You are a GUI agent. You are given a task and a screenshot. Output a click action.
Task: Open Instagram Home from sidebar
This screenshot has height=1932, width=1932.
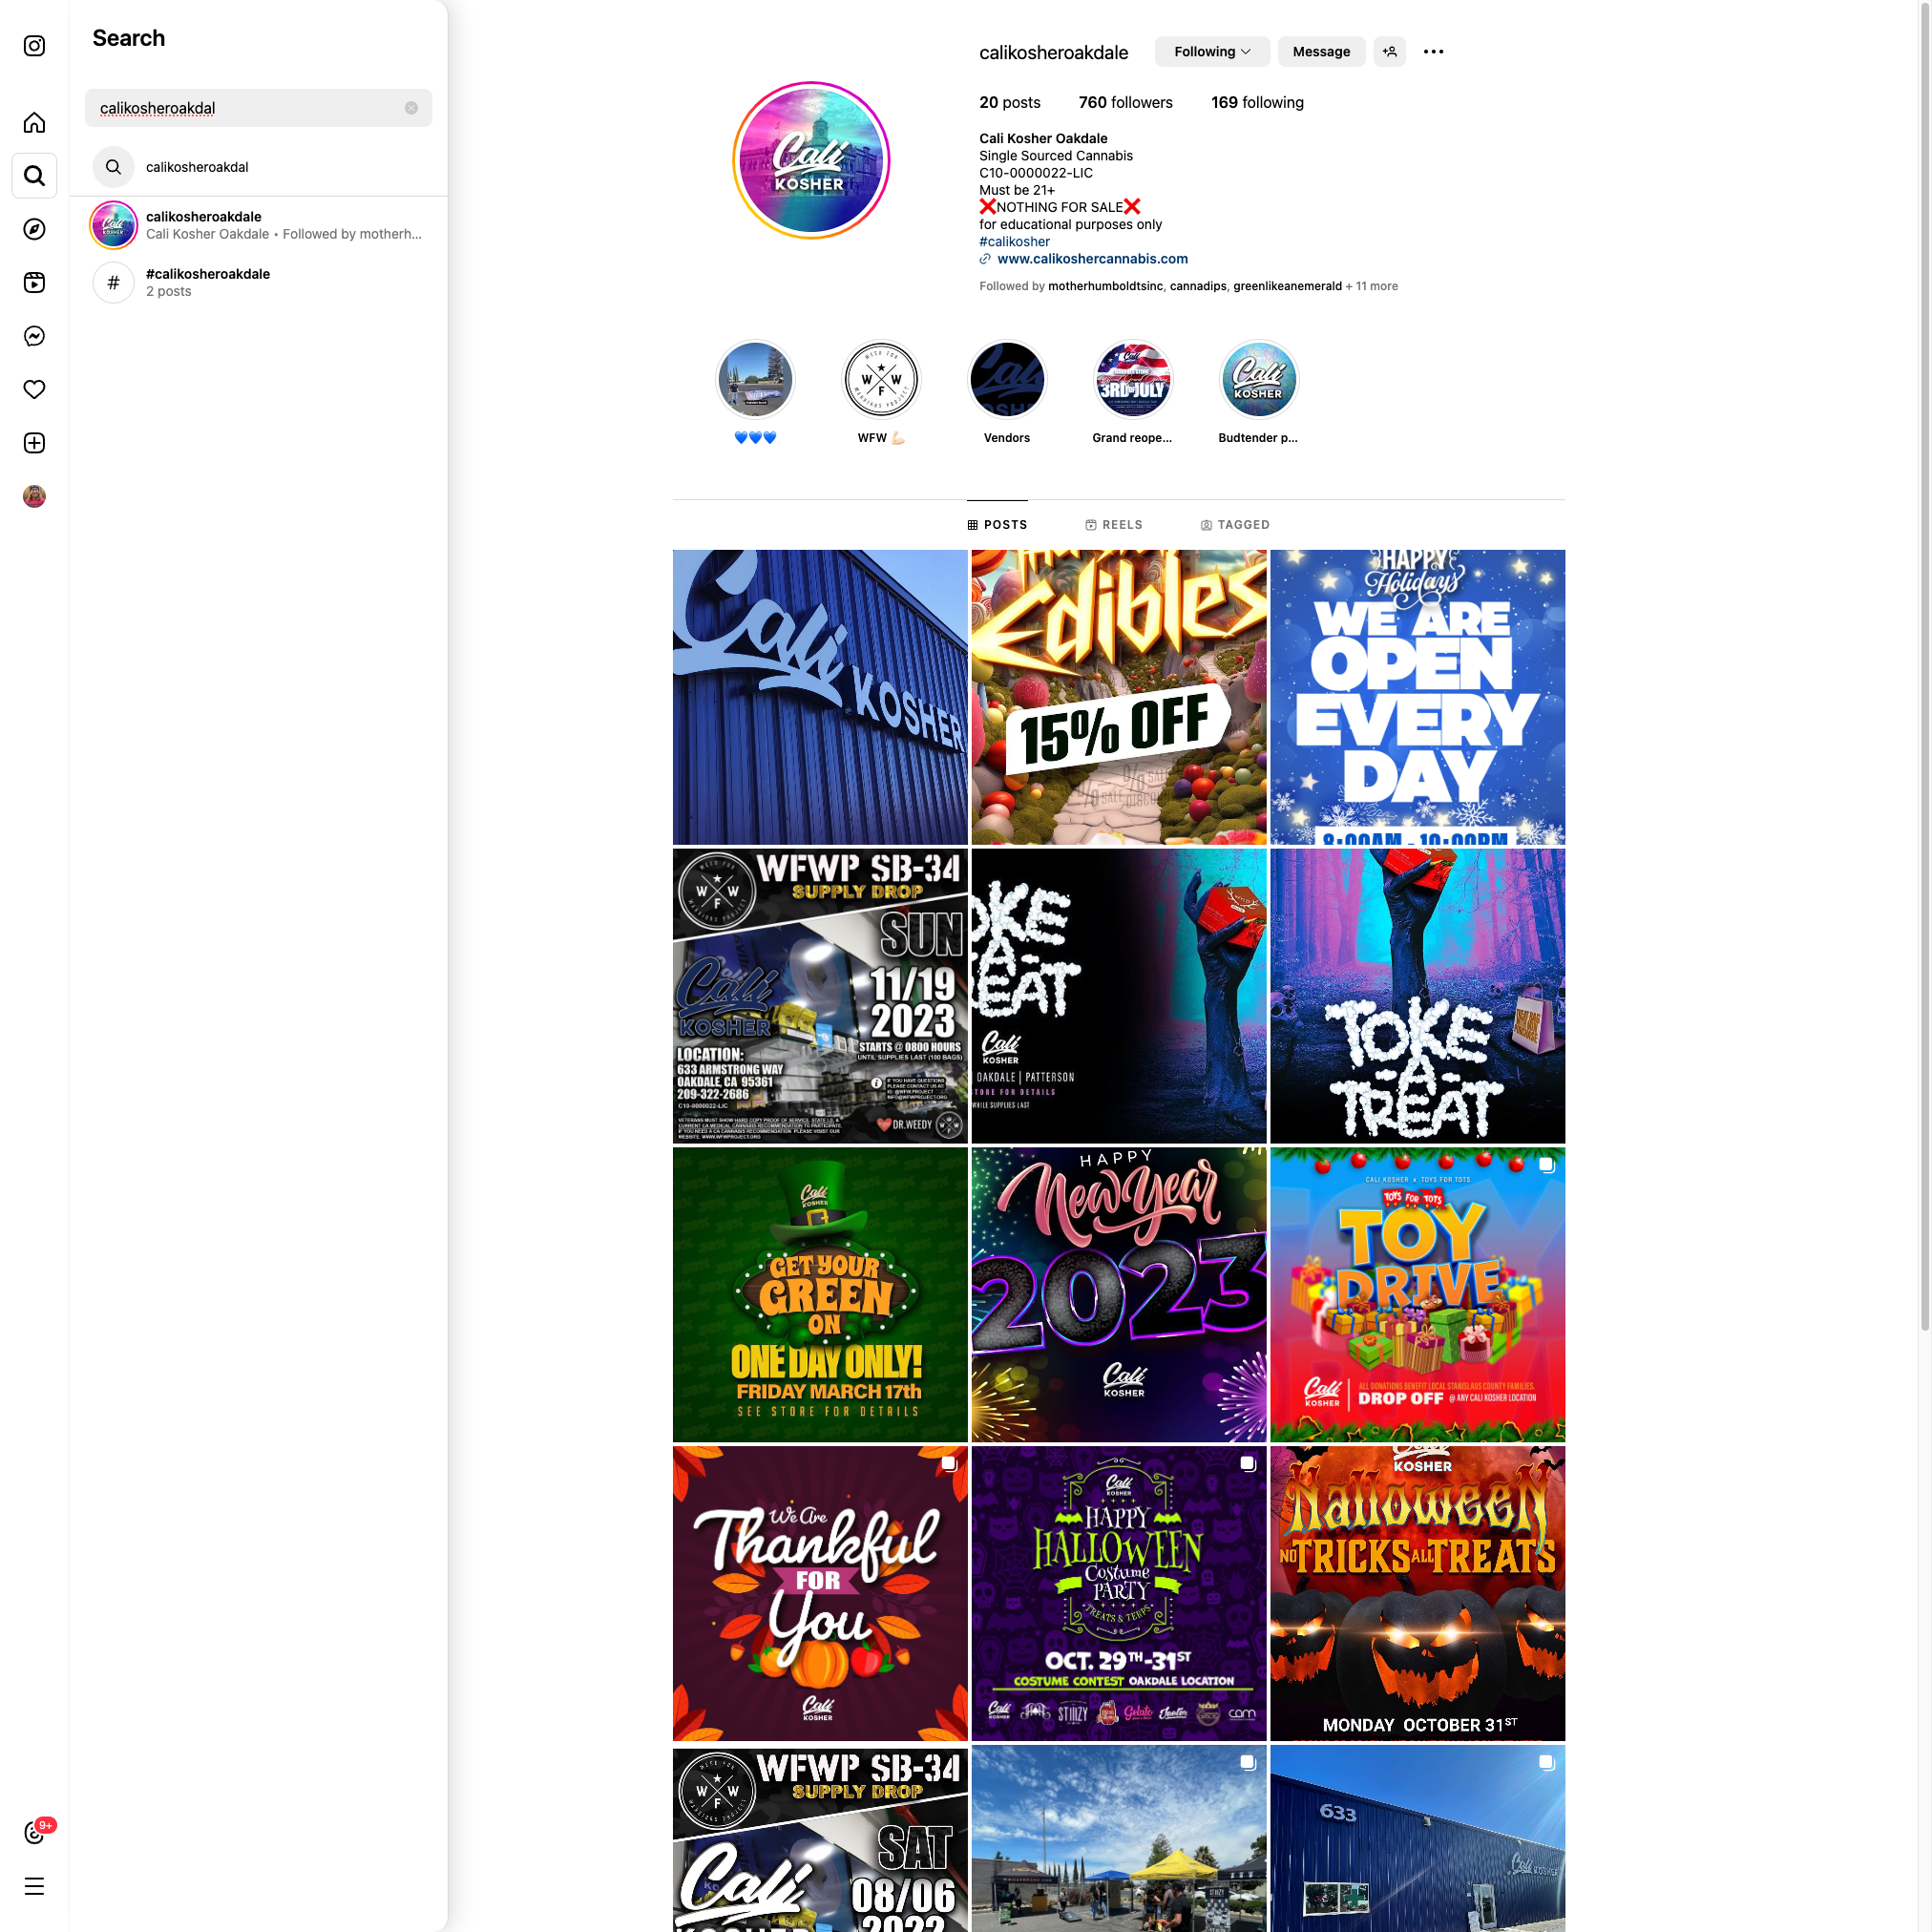coord(34,123)
